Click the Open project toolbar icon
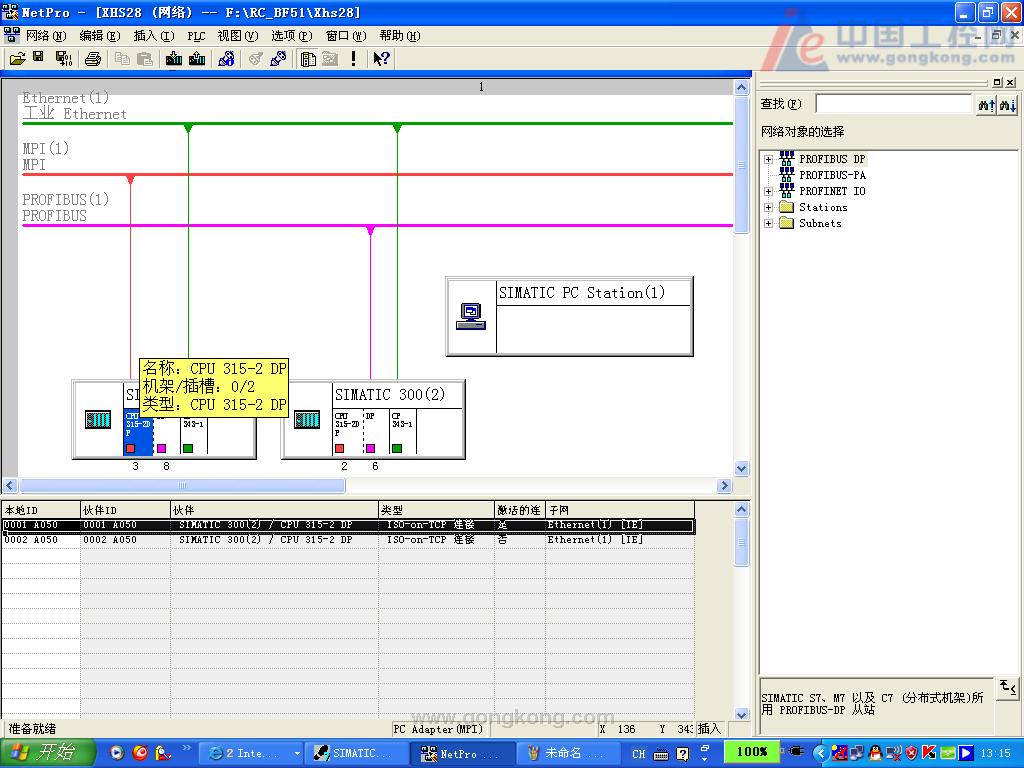 (17, 59)
